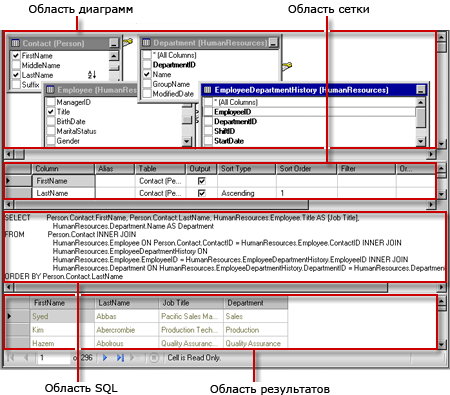Image resolution: width=450 pixels, height=395 pixels.
Task: Click the Contact (Person) table icon
Action: tap(15, 43)
